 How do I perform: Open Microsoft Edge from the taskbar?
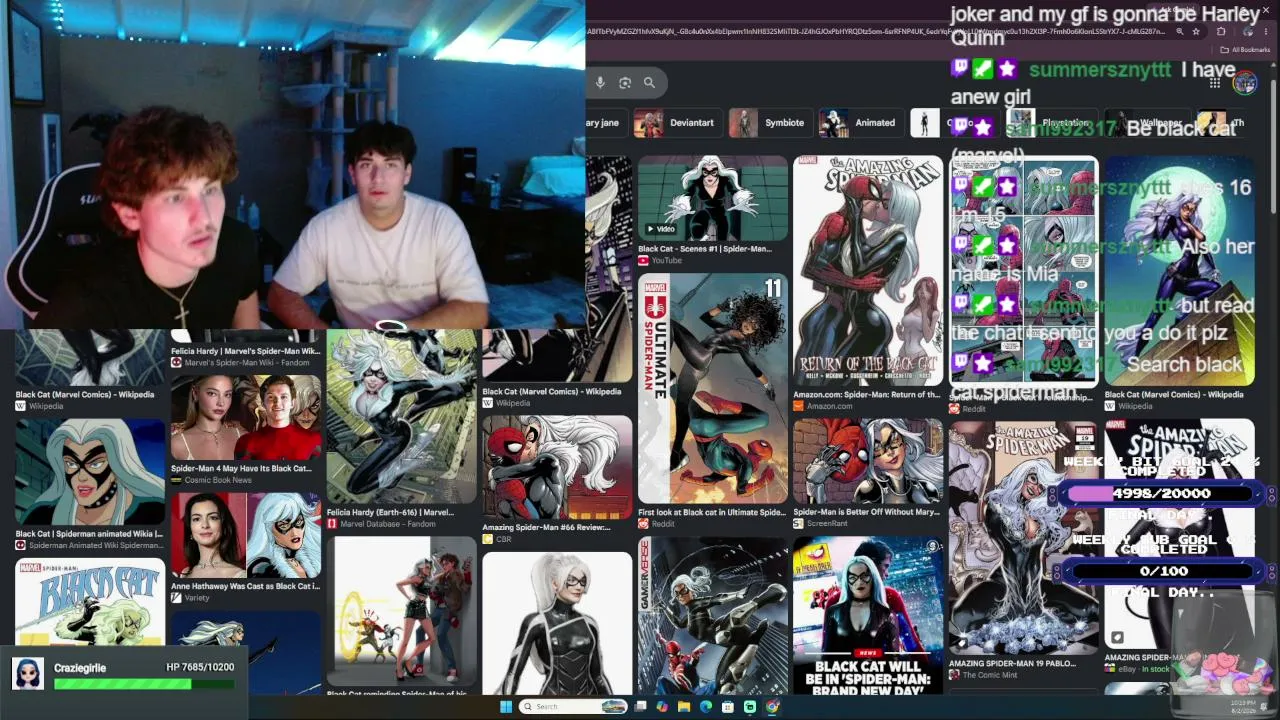pyautogui.click(x=706, y=707)
